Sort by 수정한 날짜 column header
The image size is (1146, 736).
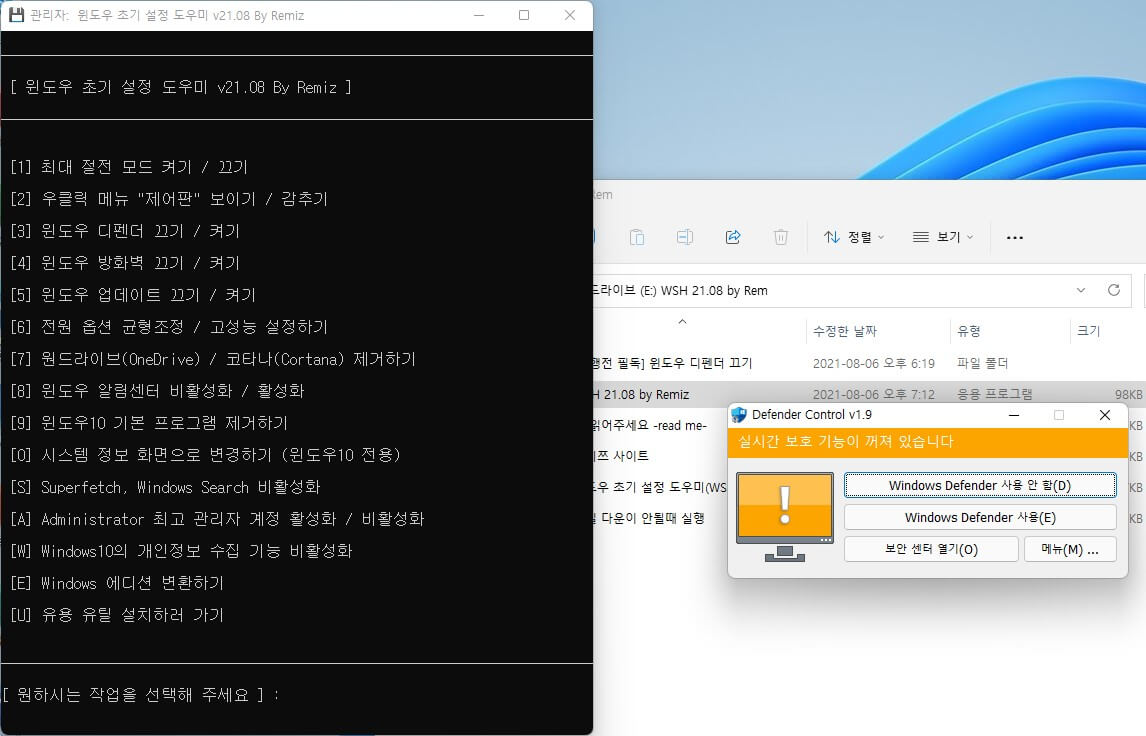coord(845,331)
